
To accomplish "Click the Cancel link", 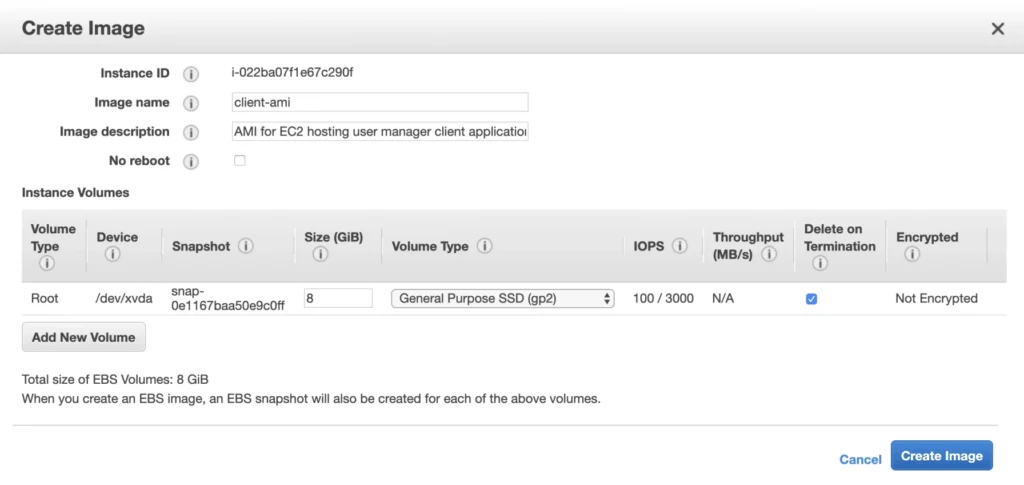I will pyautogui.click(x=860, y=460).
